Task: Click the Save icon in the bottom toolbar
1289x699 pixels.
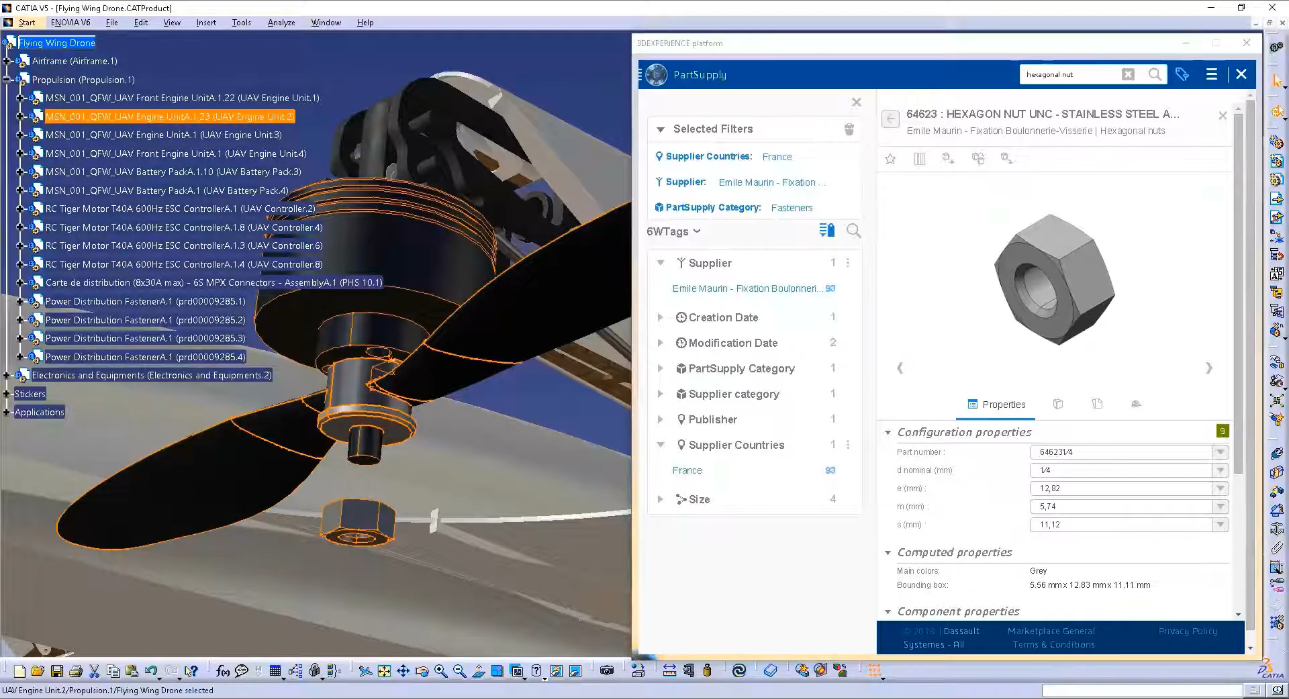Action: click(56, 671)
